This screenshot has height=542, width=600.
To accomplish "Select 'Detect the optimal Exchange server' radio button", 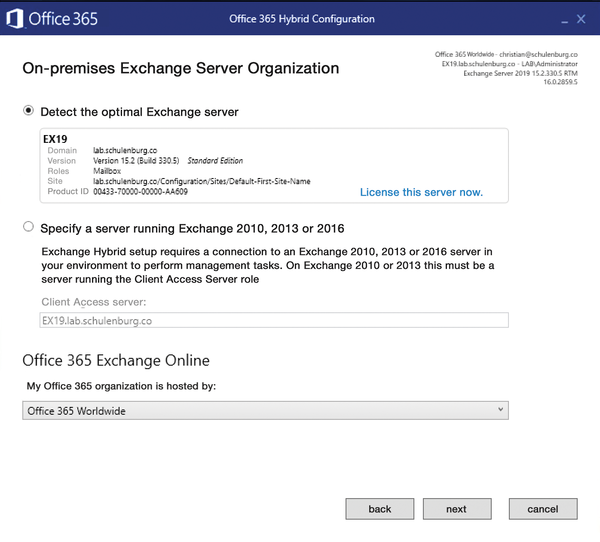I will click(x=28, y=111).
